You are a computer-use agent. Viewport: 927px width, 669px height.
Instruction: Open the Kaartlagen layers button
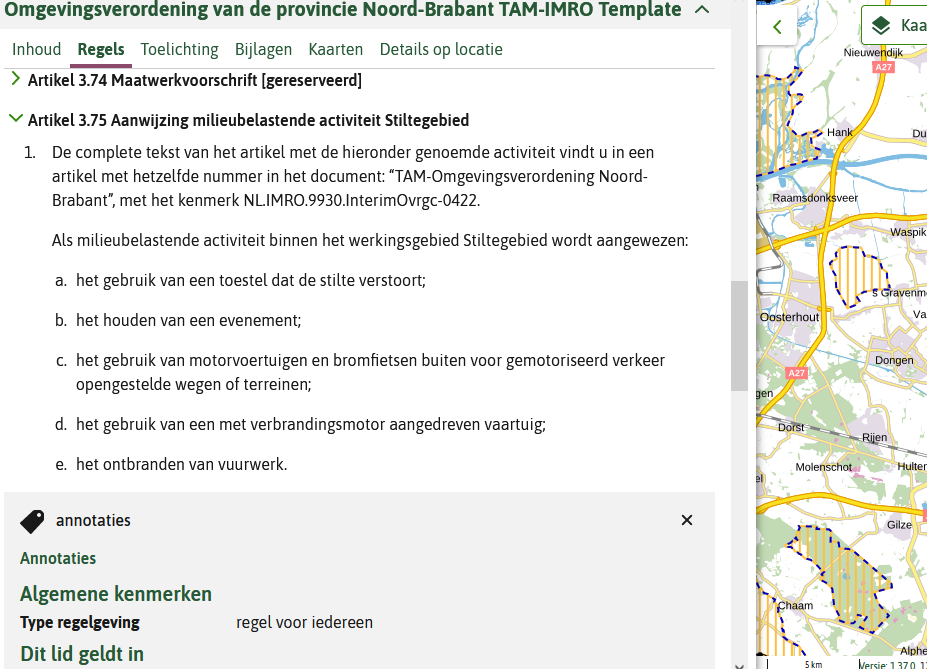point(894,25)
